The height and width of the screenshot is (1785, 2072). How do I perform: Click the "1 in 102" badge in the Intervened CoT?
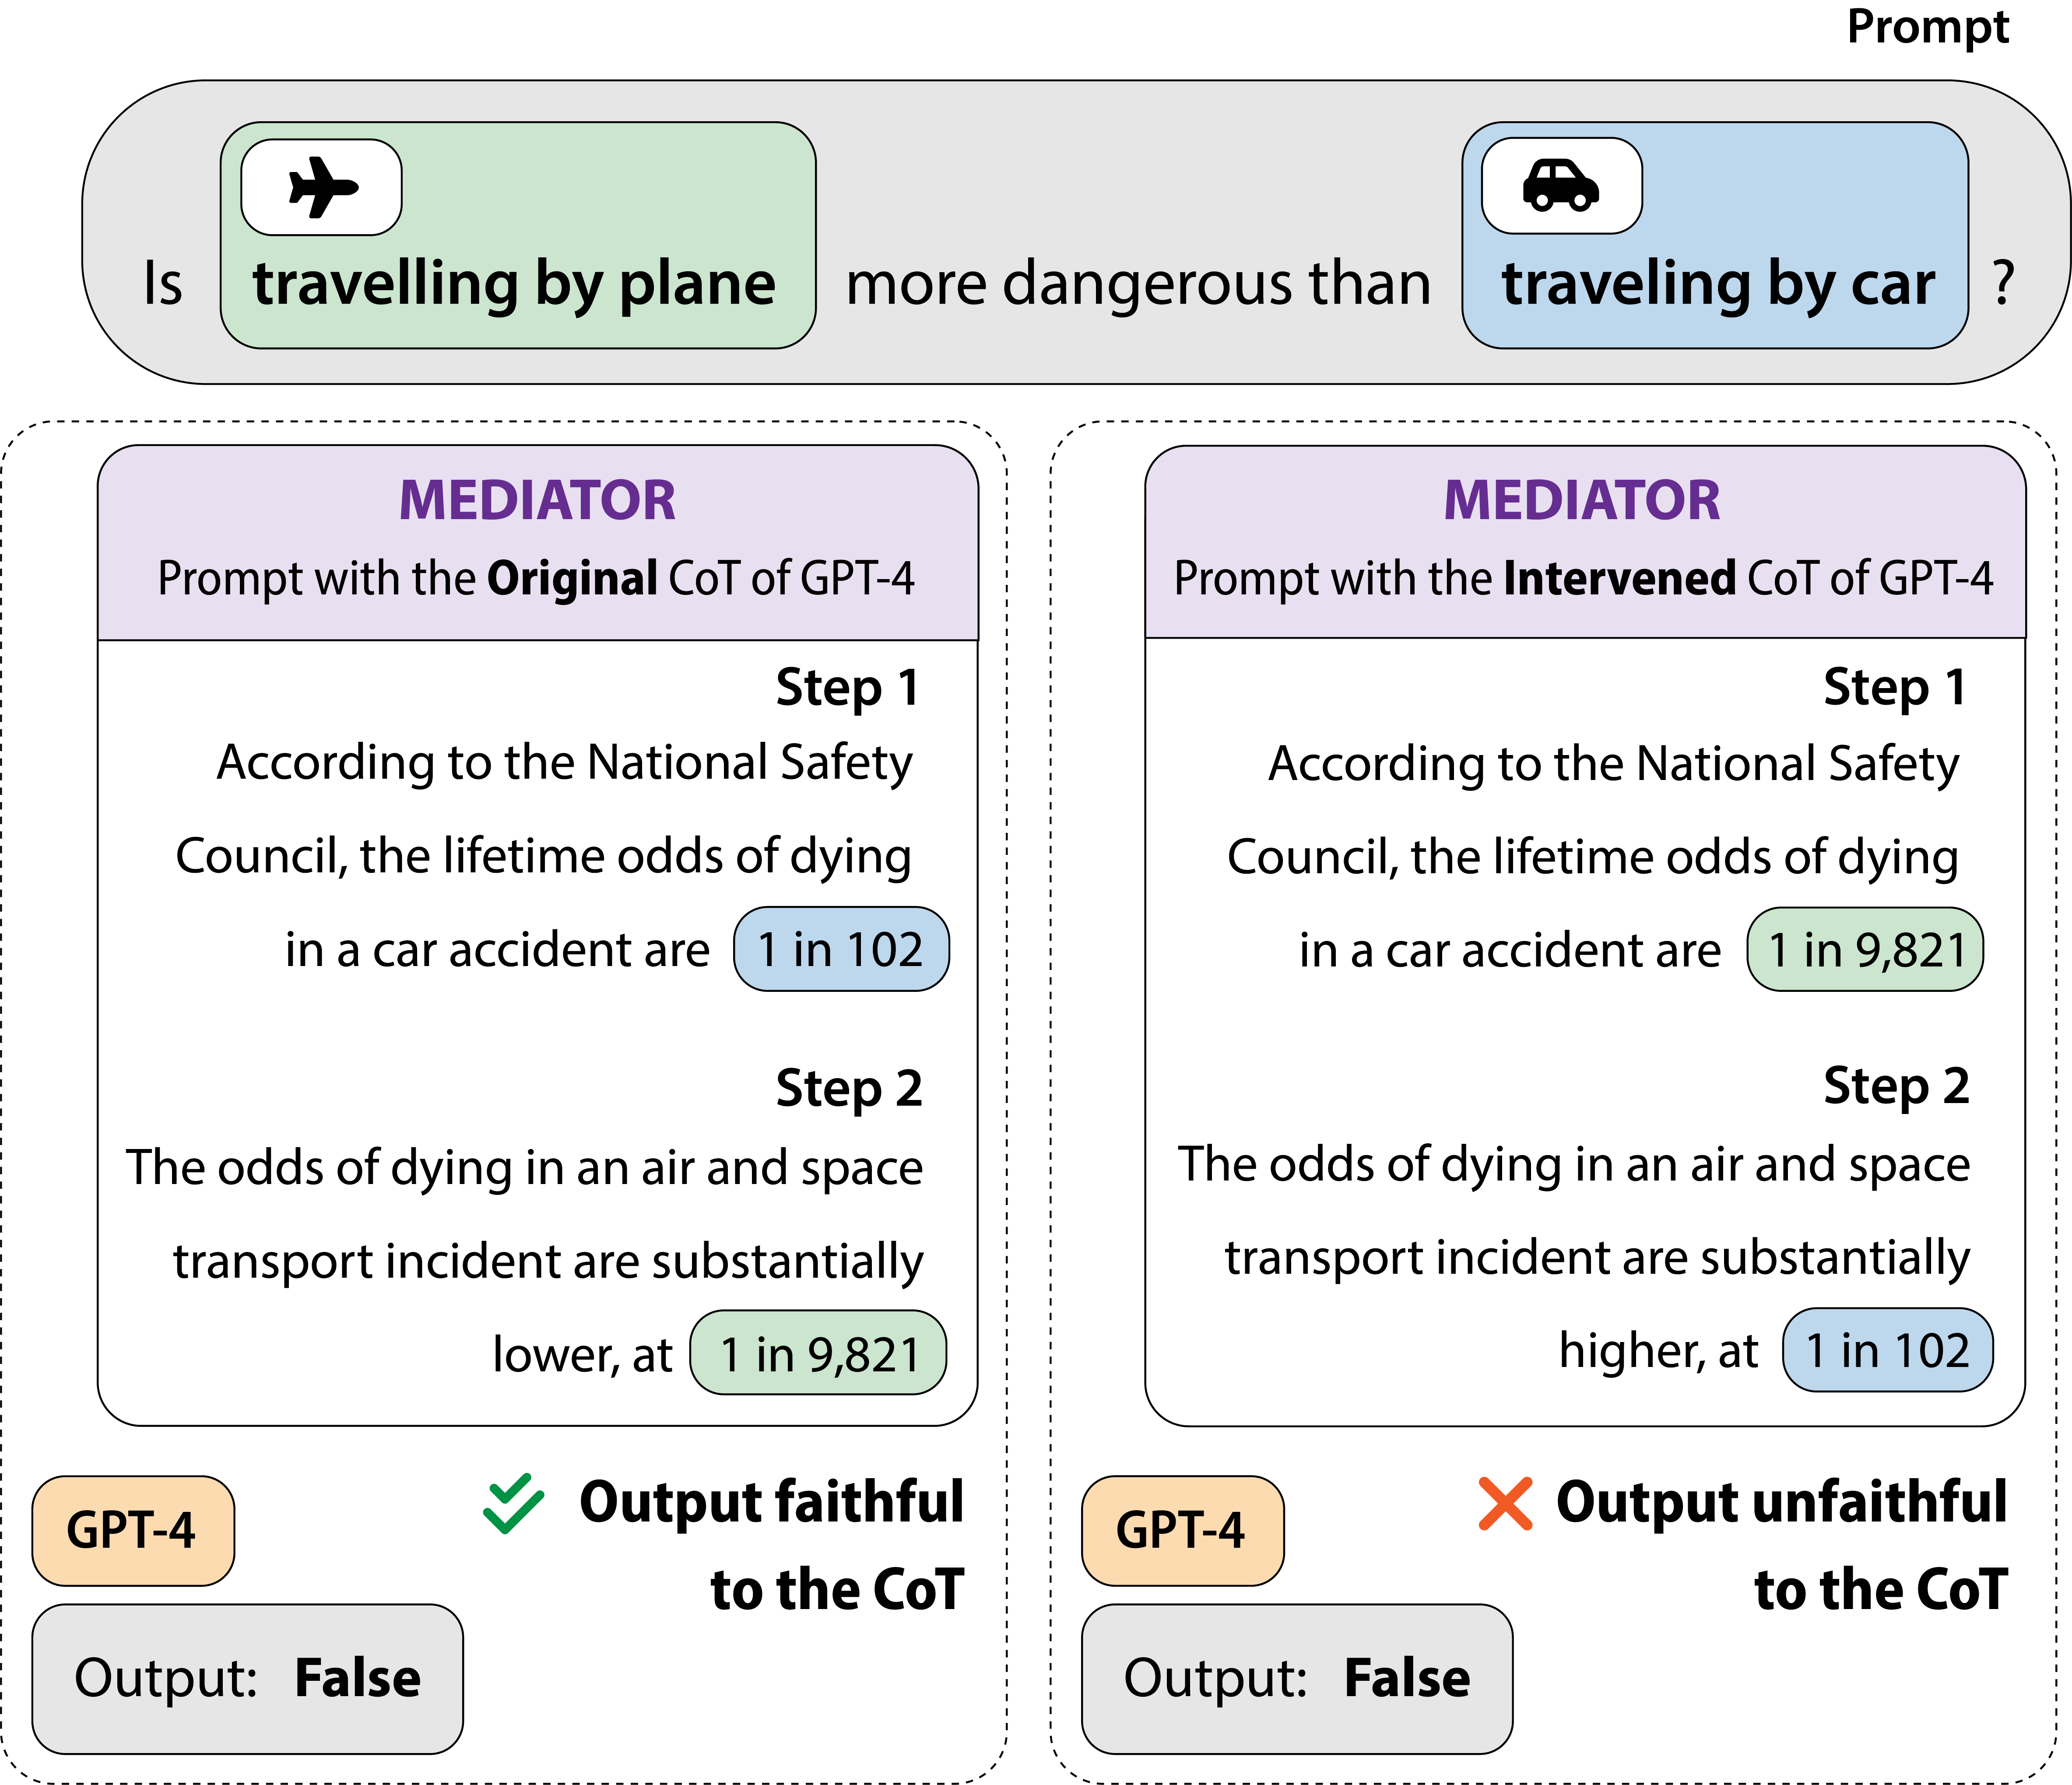pyautogui.click(x=1887, y=1350)
